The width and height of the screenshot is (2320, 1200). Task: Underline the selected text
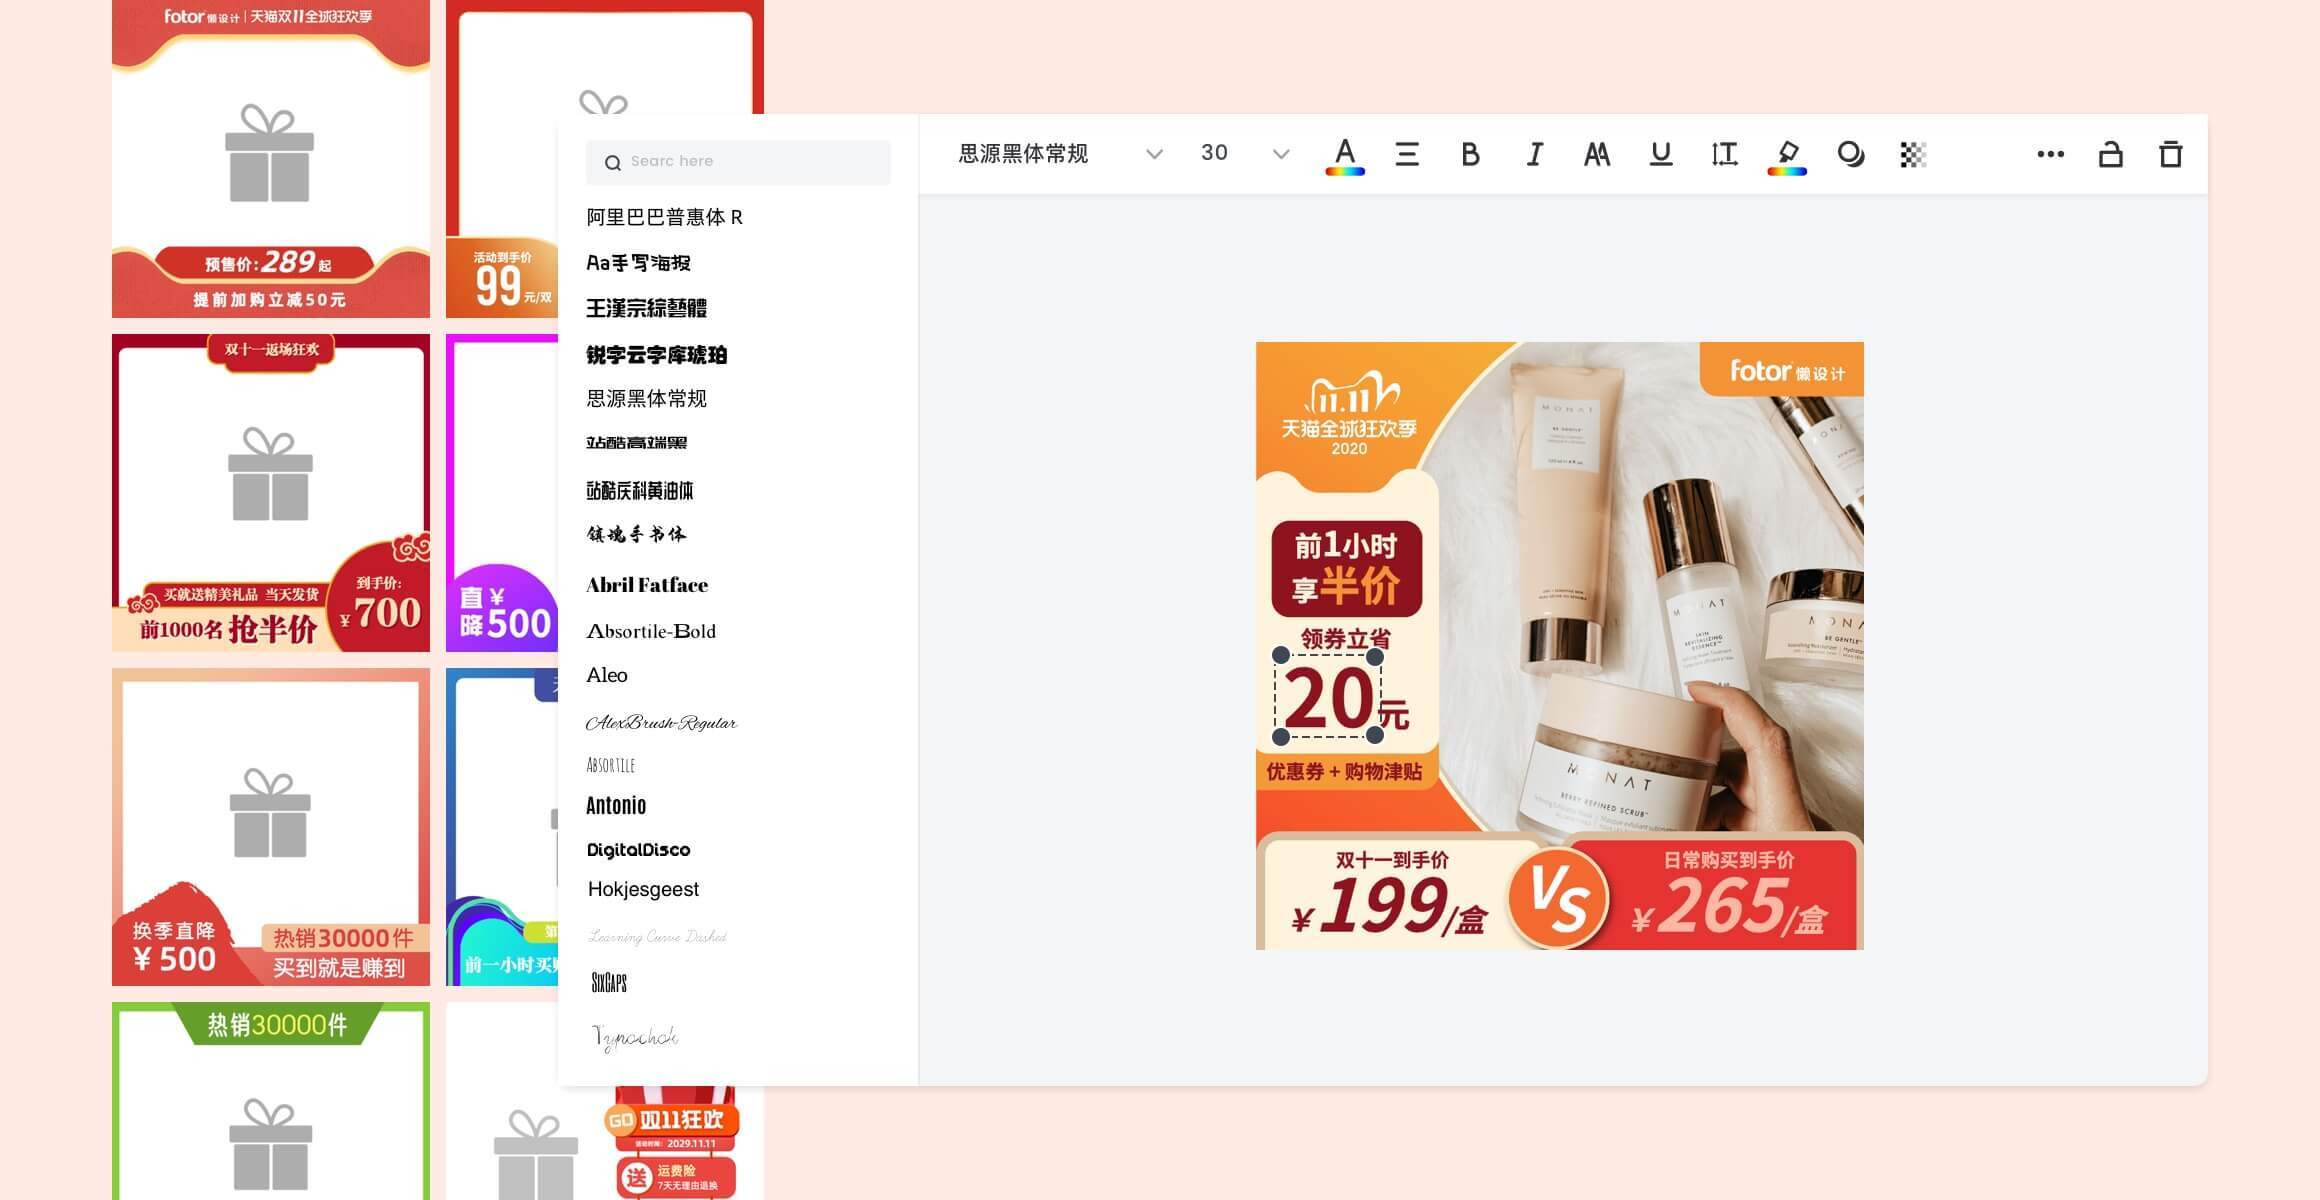point(1660,155)
